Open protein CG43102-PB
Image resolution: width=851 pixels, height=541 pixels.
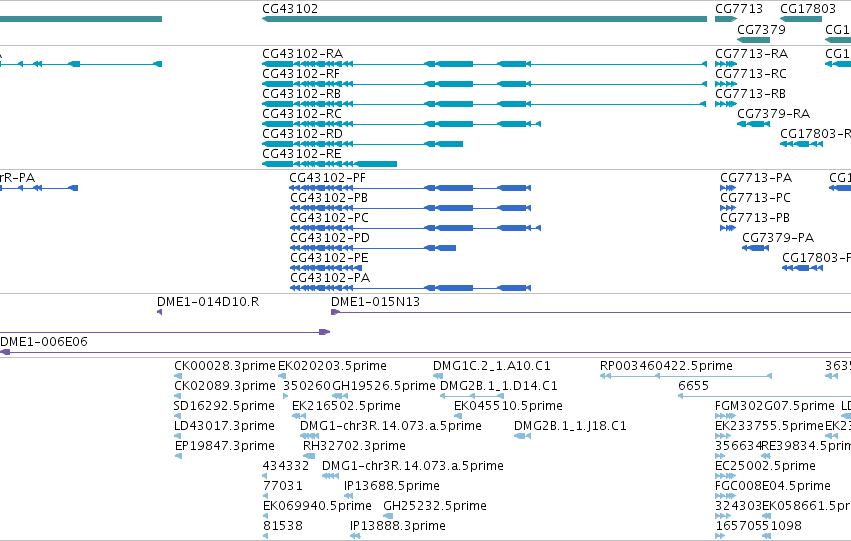(329, 198)
